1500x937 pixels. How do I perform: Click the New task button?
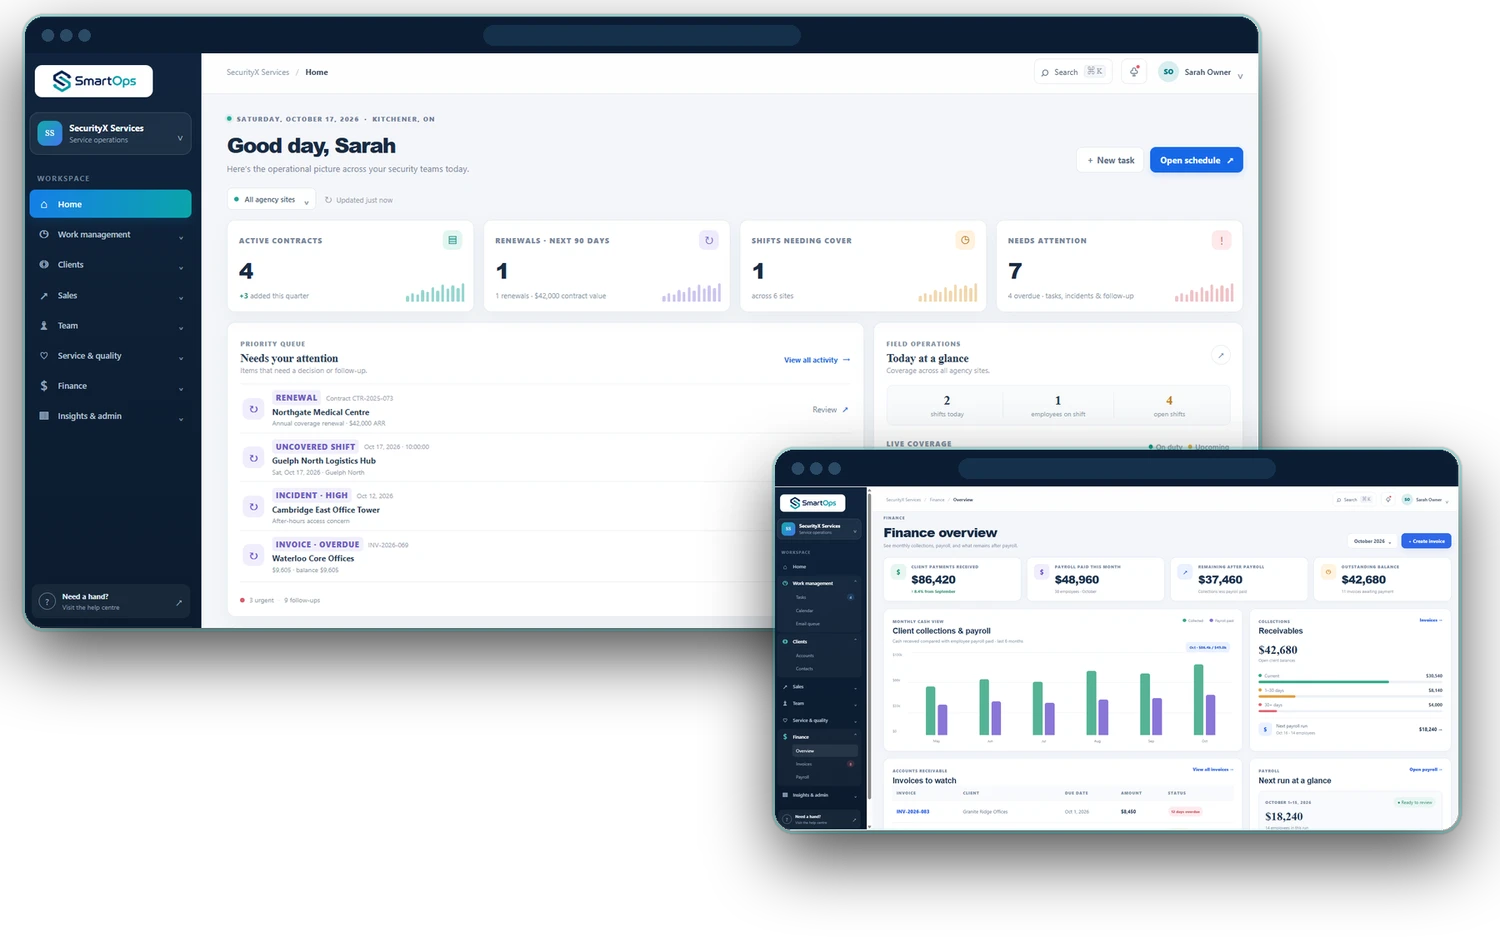click(x=1111, y=160)
